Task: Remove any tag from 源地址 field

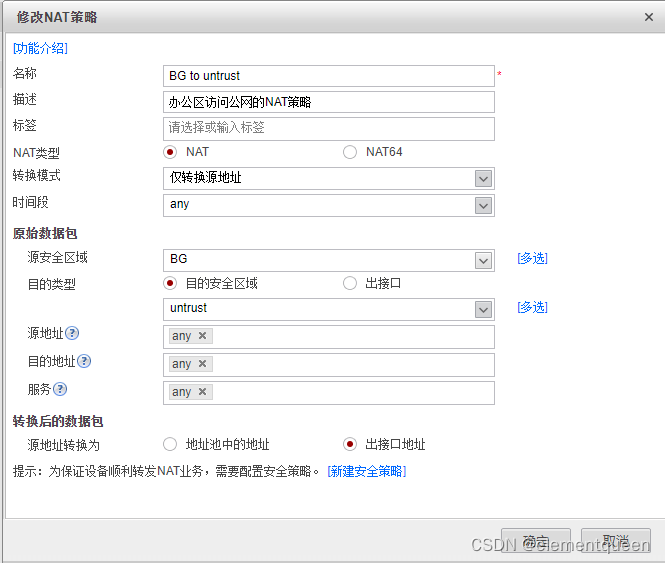Action: click(x=202, y=336)
